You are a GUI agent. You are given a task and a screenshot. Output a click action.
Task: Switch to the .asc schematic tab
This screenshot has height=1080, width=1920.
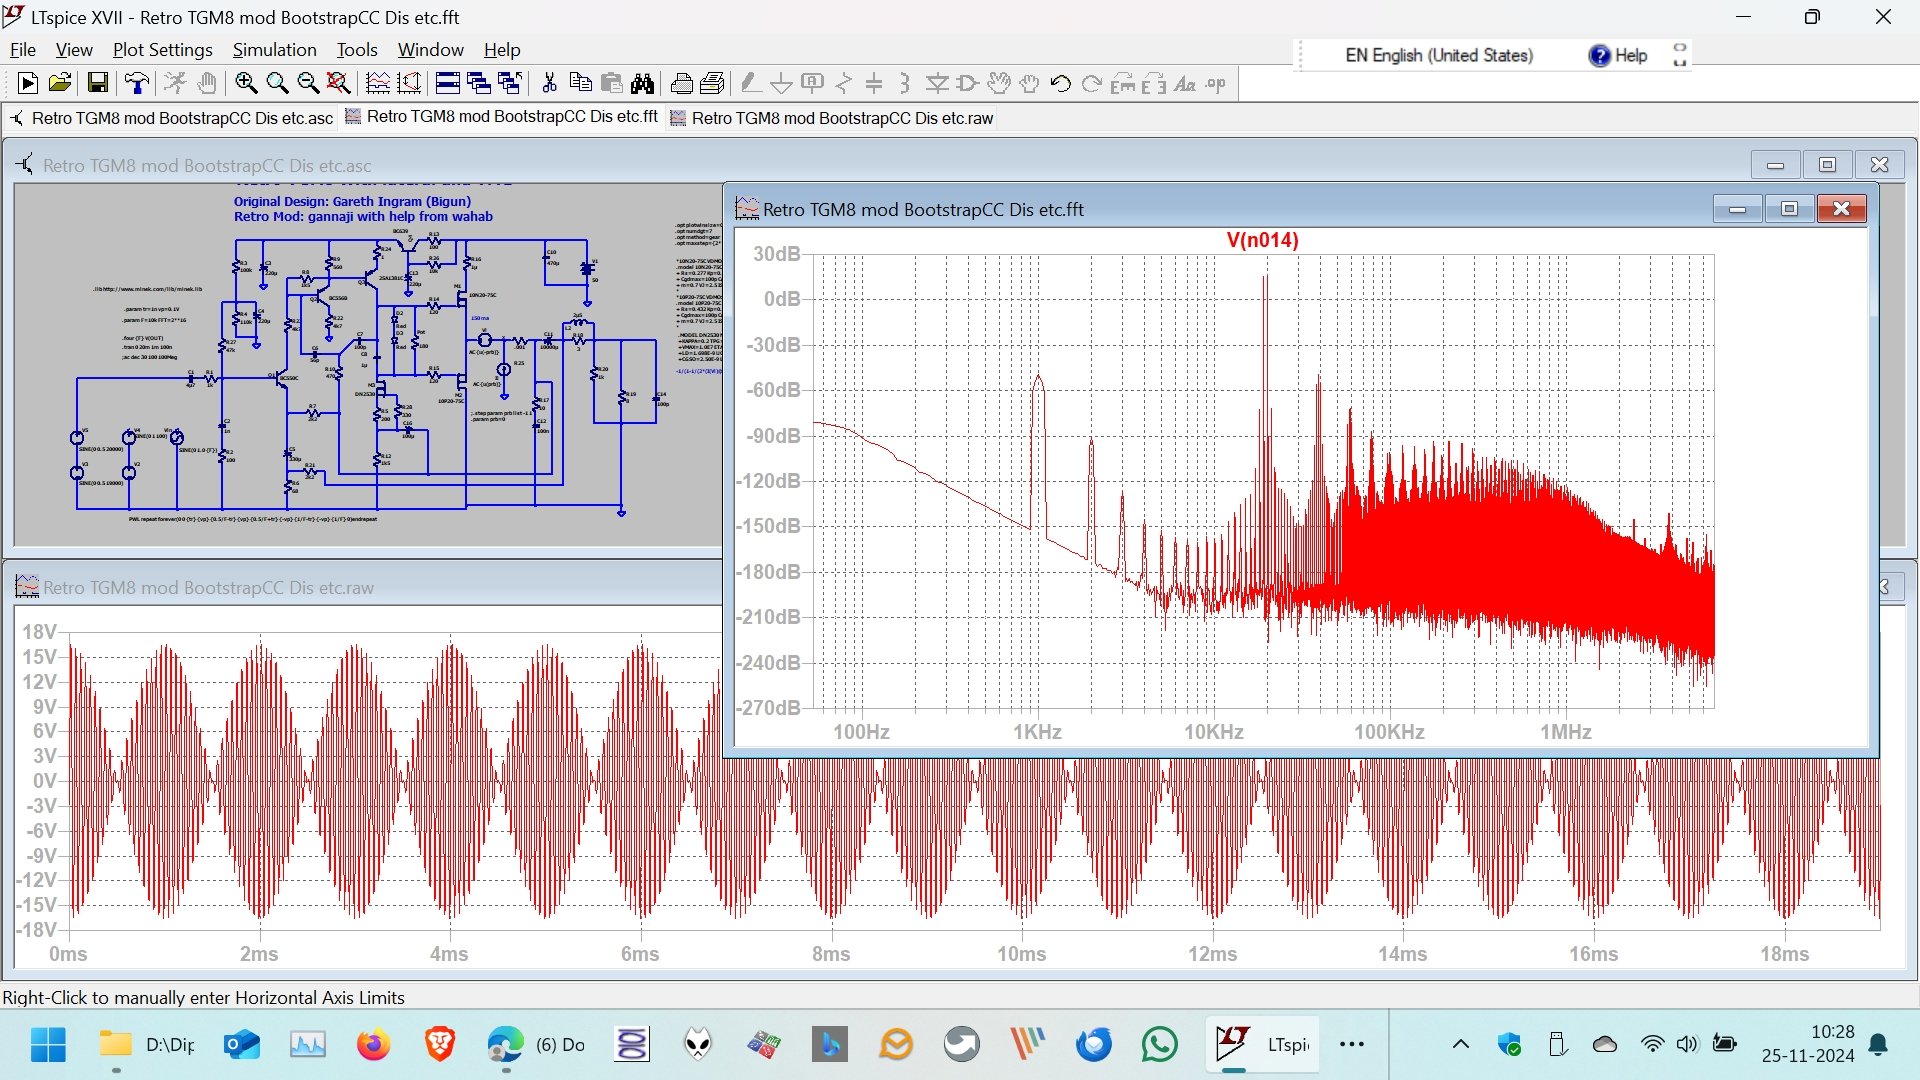pos(171,118)
